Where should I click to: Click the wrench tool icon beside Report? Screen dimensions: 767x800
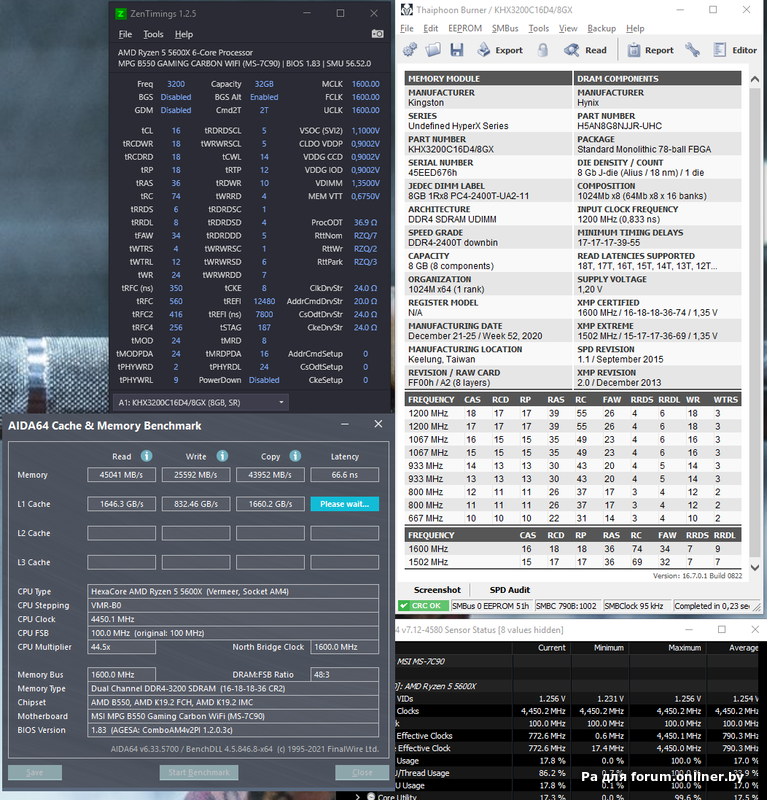pos(692,49)
